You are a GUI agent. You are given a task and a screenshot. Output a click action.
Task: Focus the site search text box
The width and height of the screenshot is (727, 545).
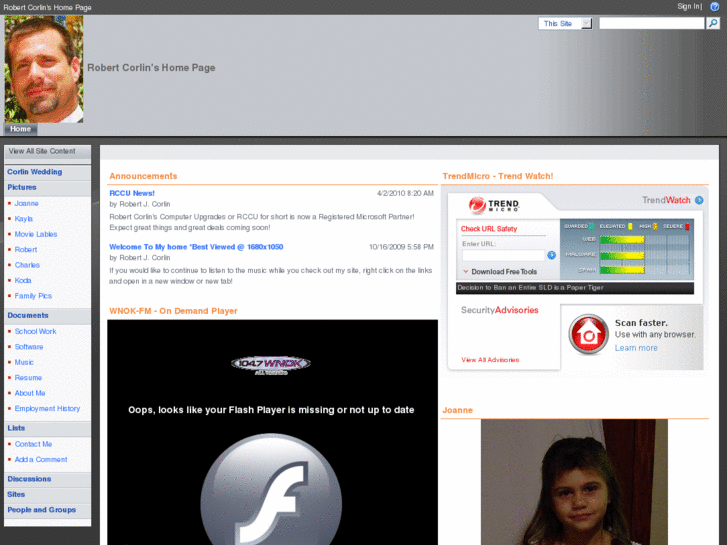651,23
